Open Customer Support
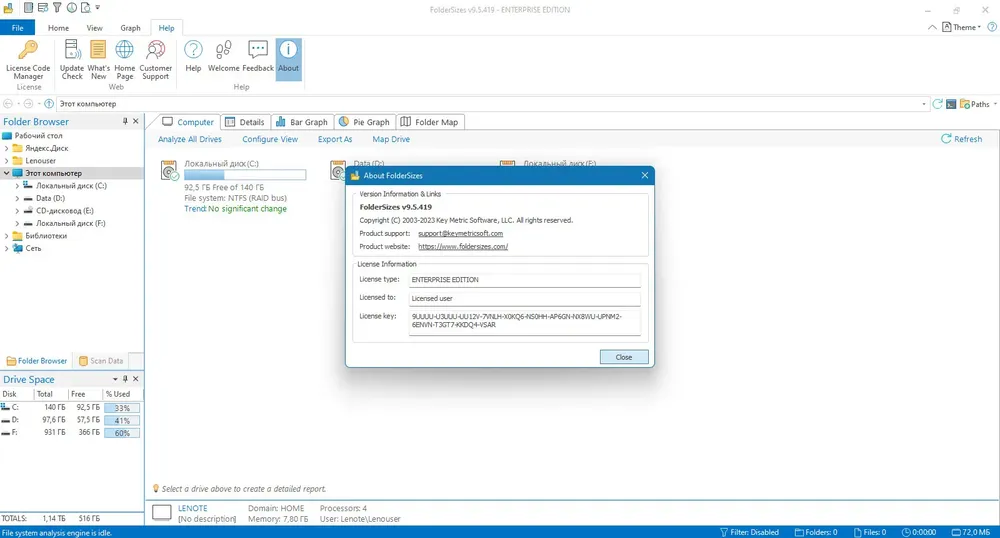This screenshot has width=1000, height=538. (156, 59)
